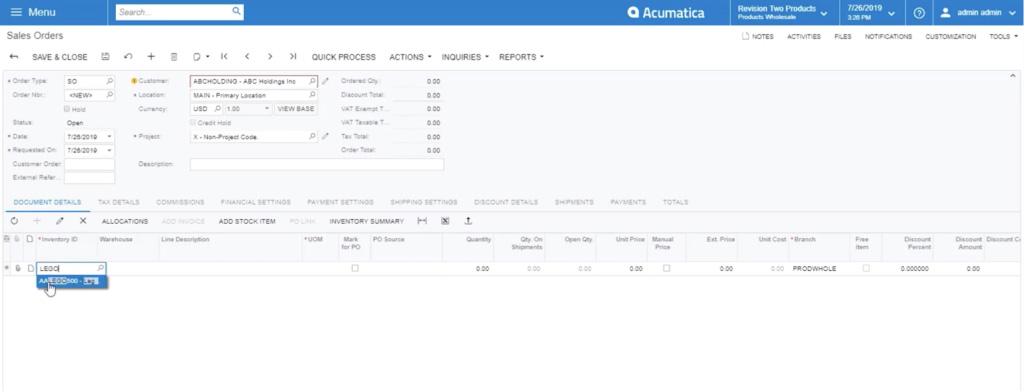This screenshot has height=391, width=1024.
Task: Enable the Manual Price checkbox
Action: (x=666, y=268)
